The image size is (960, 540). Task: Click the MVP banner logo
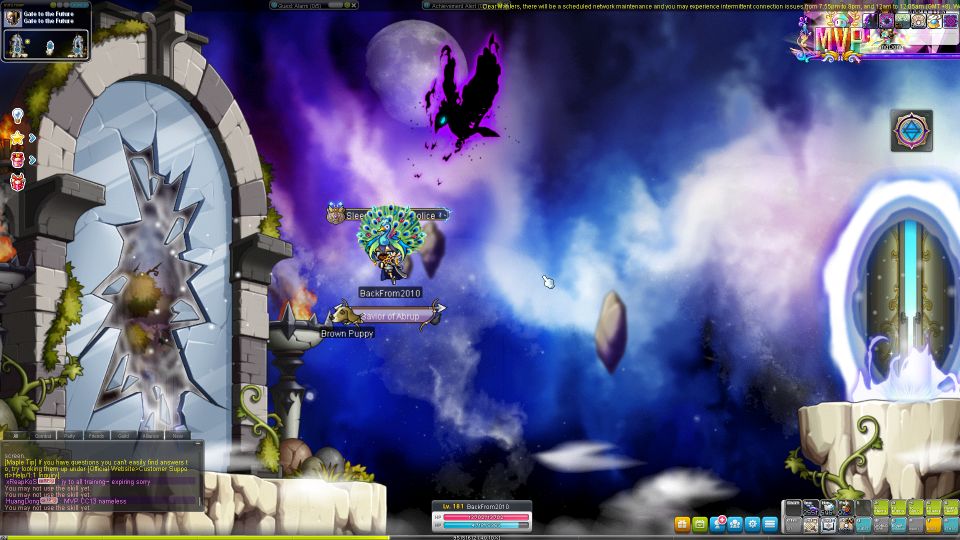(x=839, y=39)
